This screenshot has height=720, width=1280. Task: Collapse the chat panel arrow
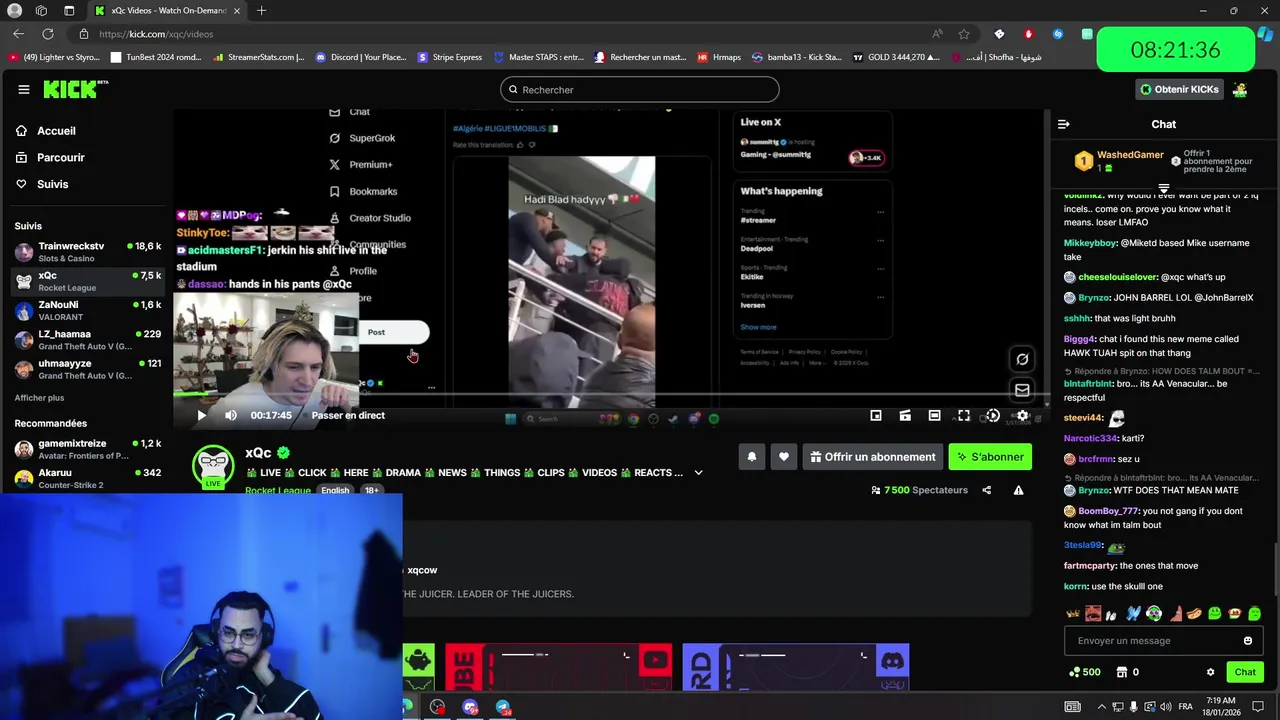[x=1063, y=124]
